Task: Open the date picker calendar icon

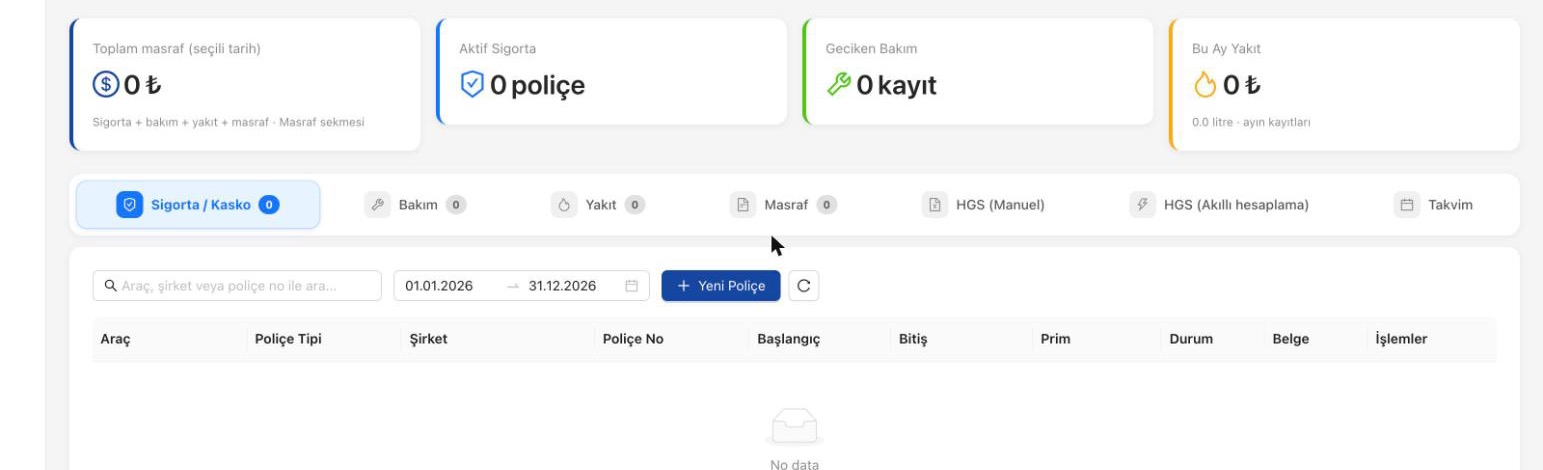Action: [631, 286]
